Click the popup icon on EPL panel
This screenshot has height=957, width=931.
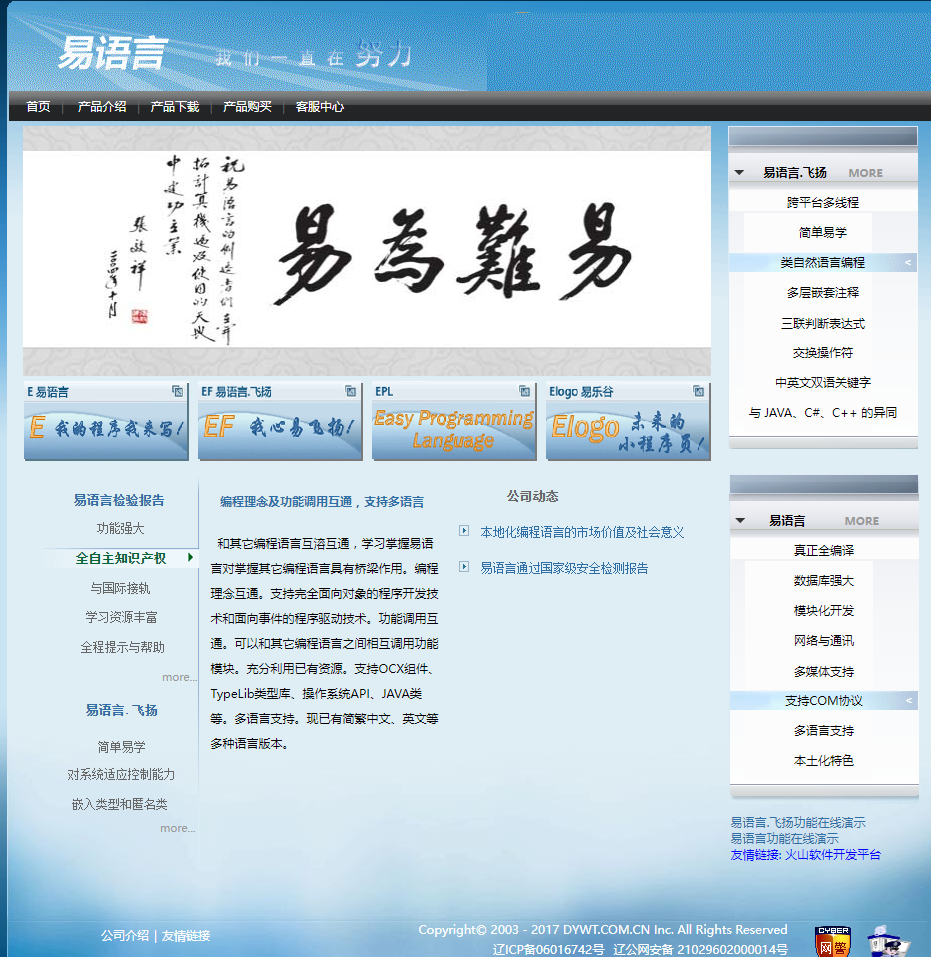click(525, 391)
